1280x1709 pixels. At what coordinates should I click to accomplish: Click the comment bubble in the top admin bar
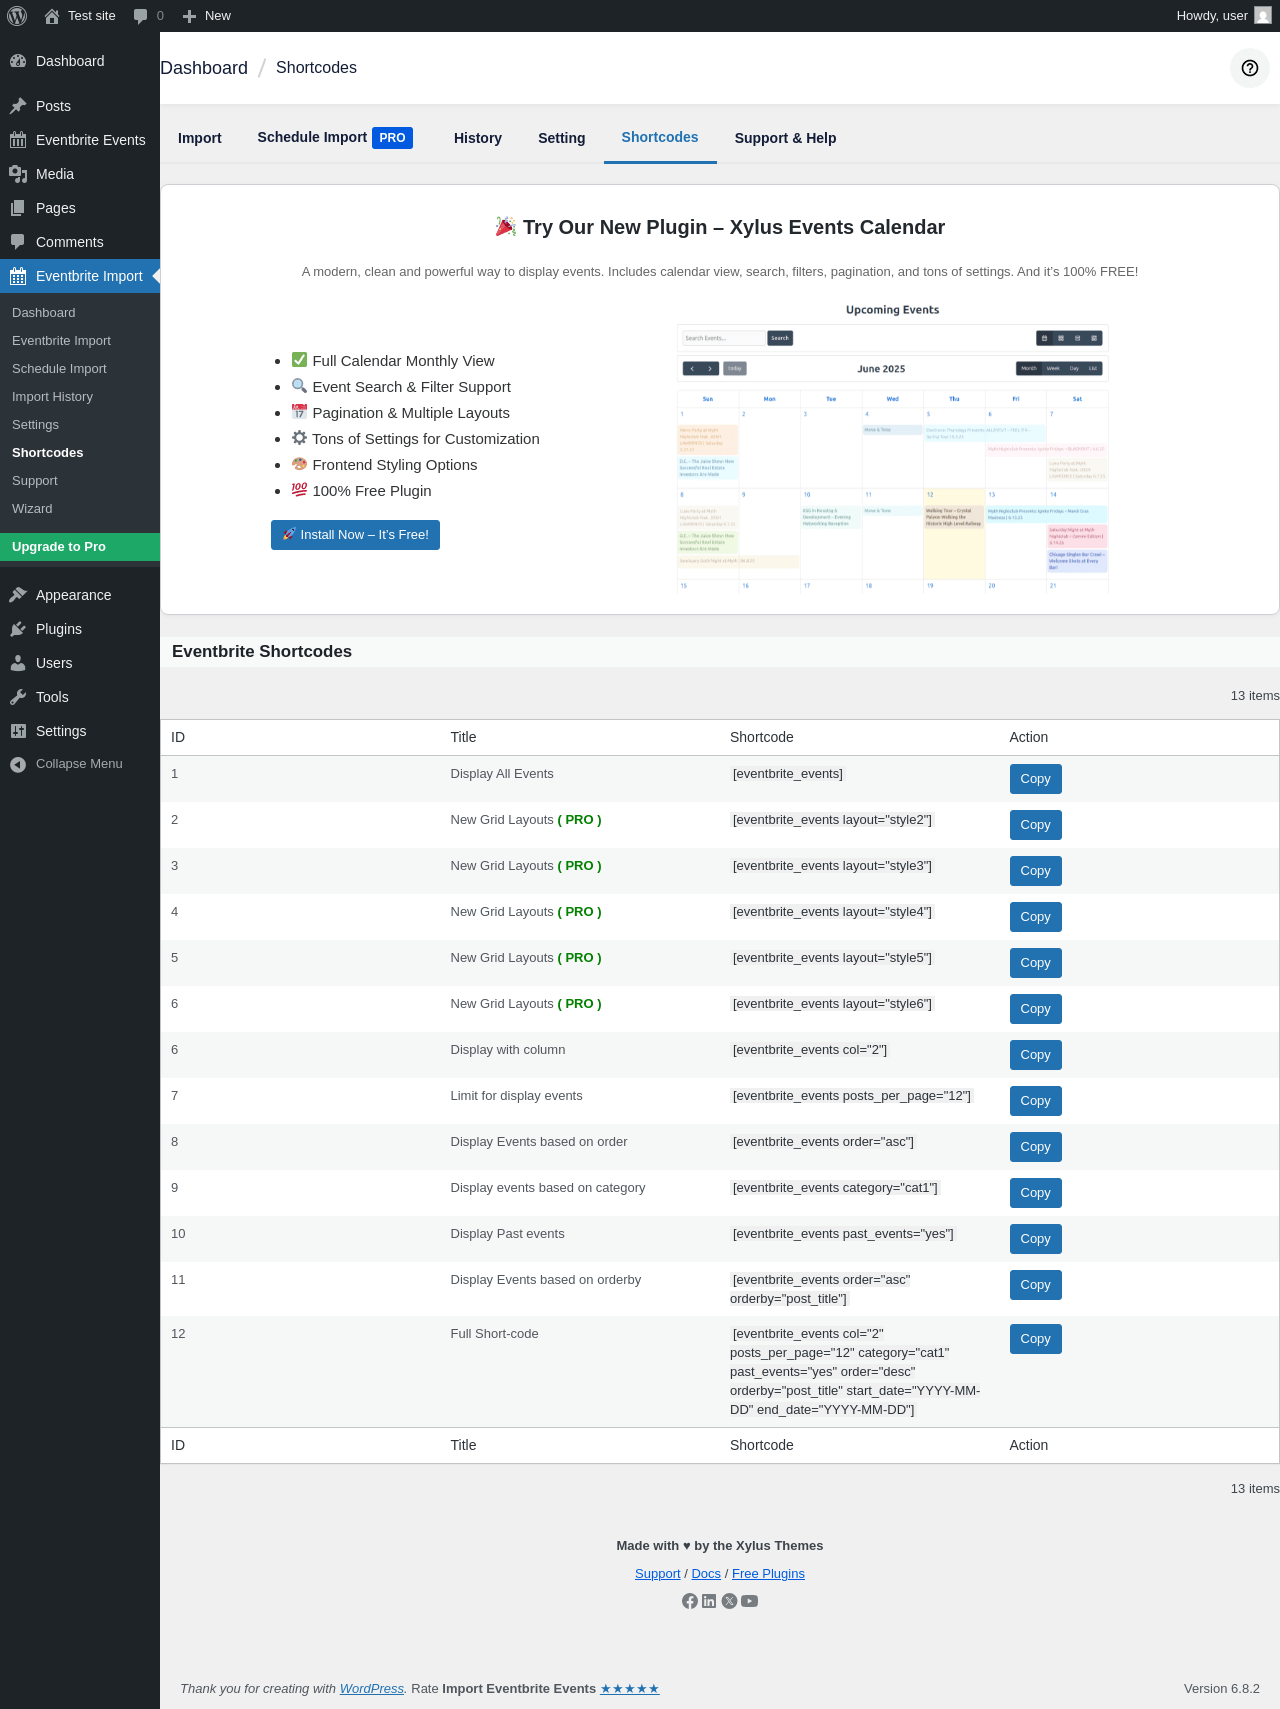[148, 16]
